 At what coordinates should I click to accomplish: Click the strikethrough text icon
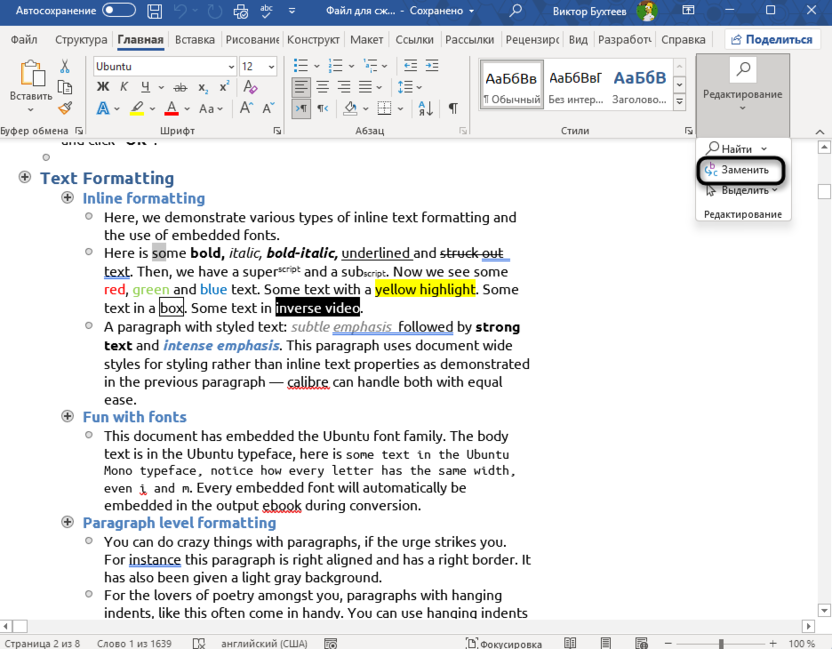click(x=181, y=87)
